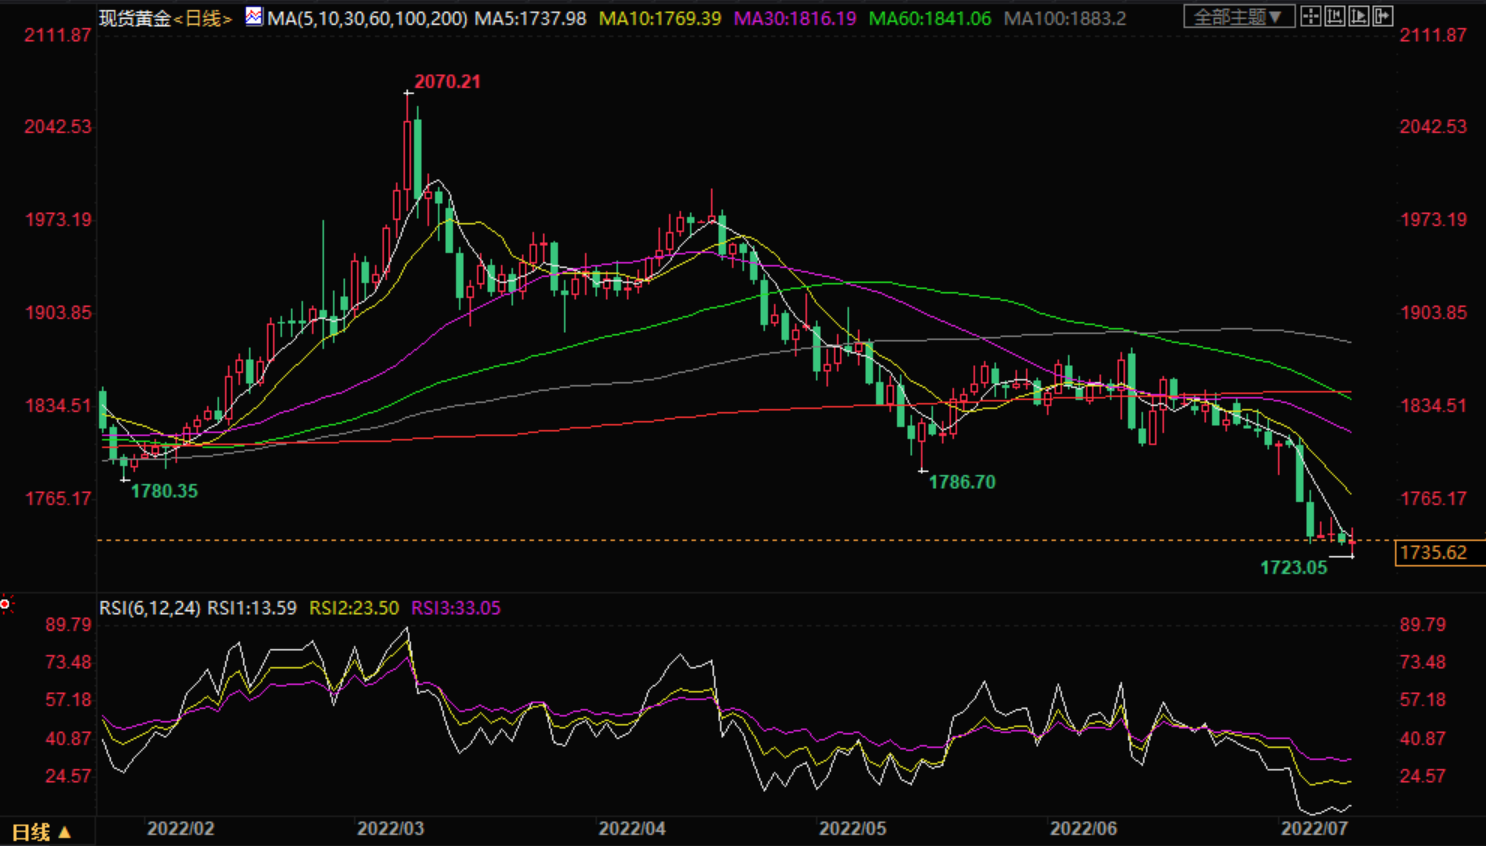The height and width of the screenshot is (846, 1486).
Task: Click the <日线> period label in title
Action: 203,18
